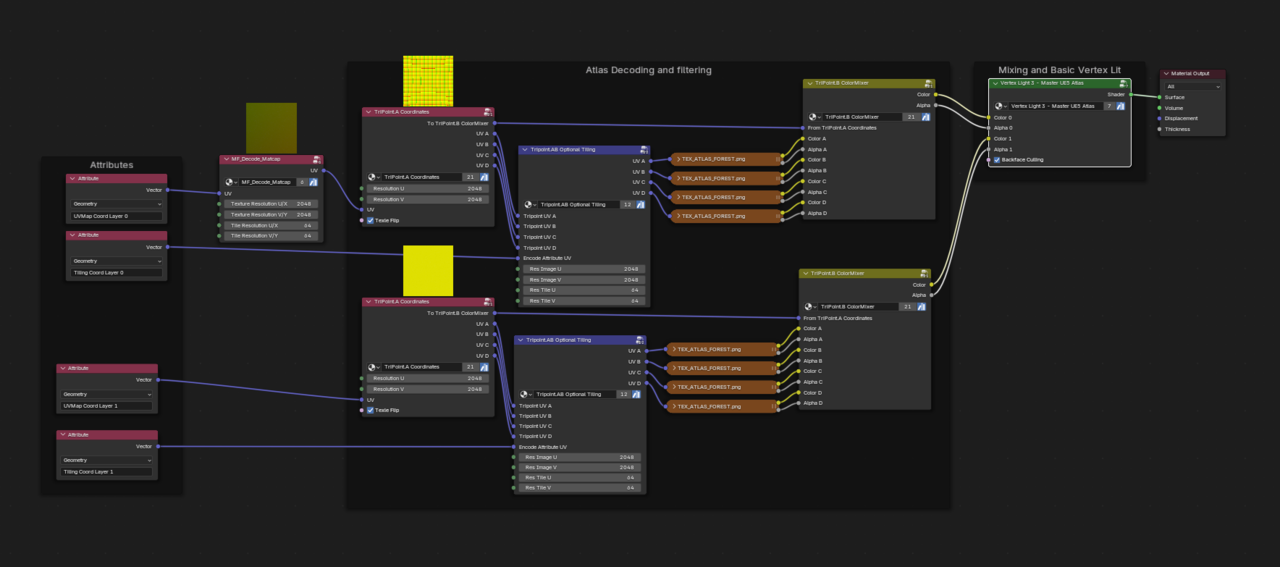Open node tree browser in Vertex Light 3 node
Viewport: 1280px width, 567px height.
1000,105
